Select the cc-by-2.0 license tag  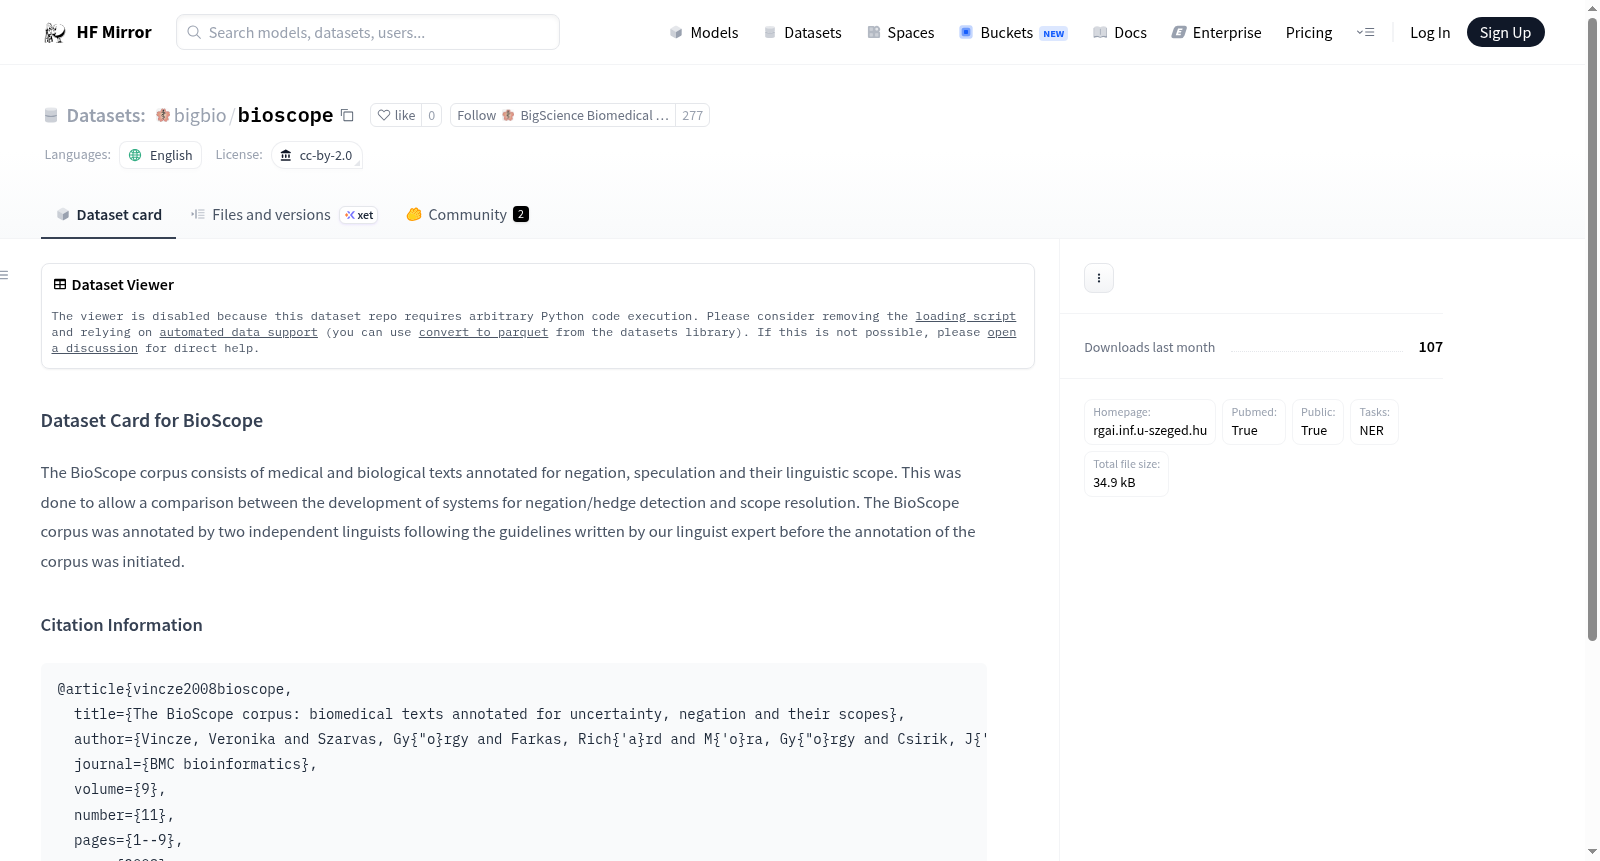(317, 155)
